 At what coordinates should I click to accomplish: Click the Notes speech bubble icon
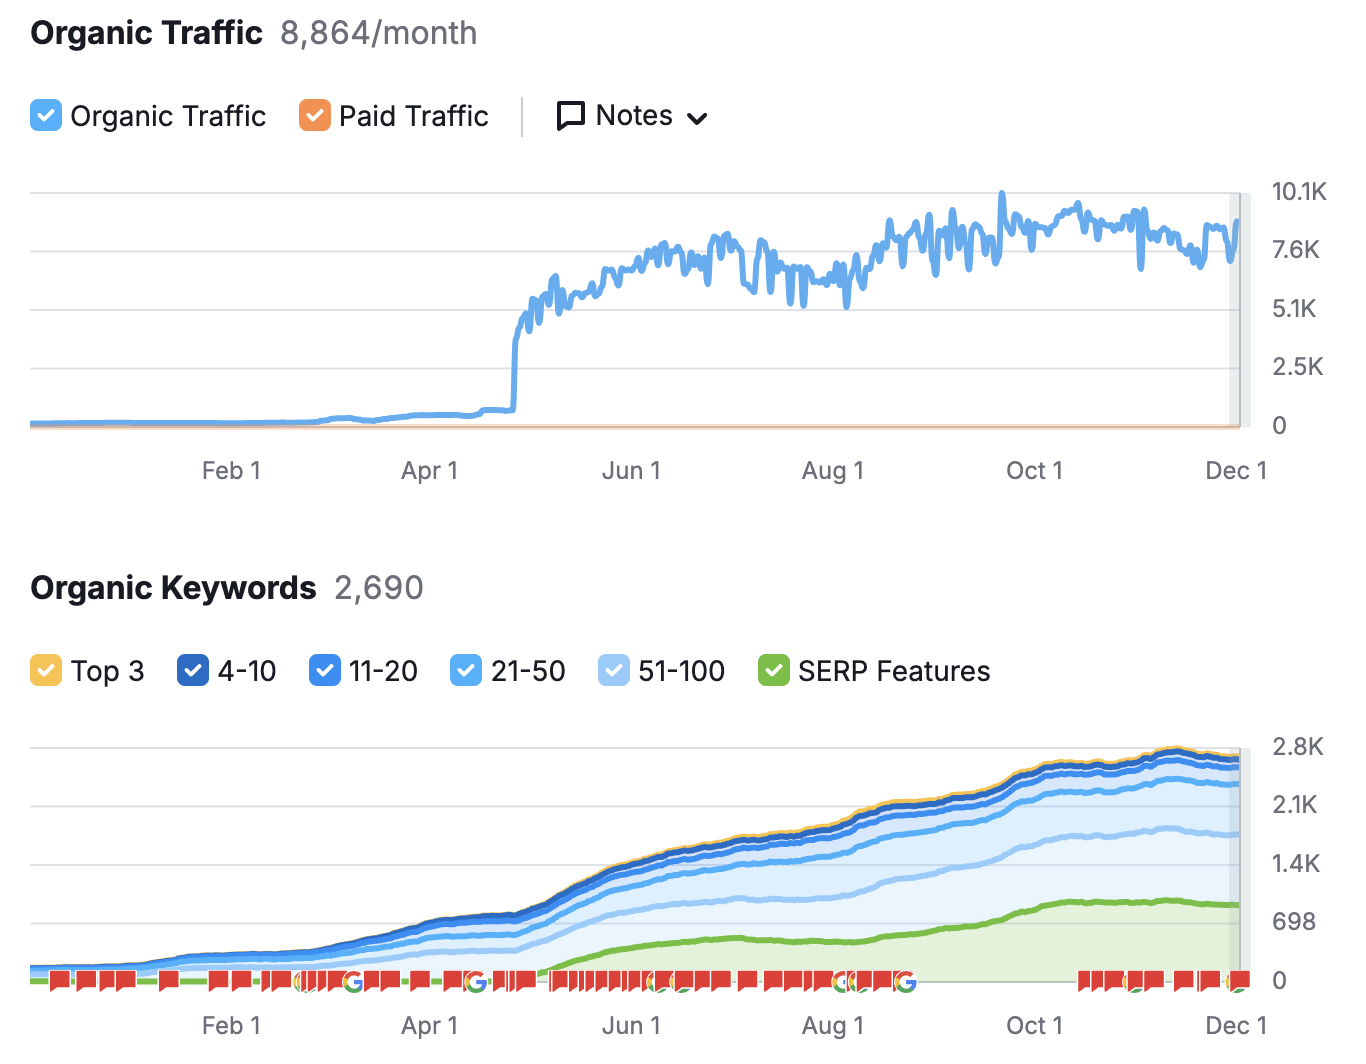tap(570, 116)
